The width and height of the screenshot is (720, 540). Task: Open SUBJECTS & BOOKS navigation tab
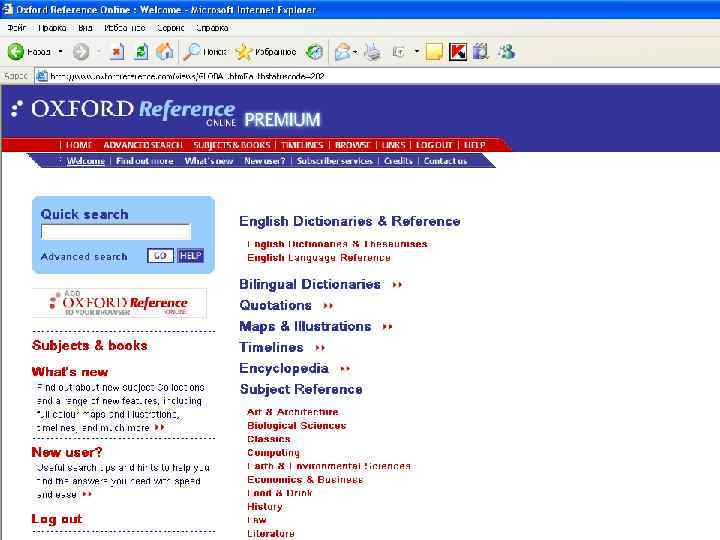(x=231, y=145)
